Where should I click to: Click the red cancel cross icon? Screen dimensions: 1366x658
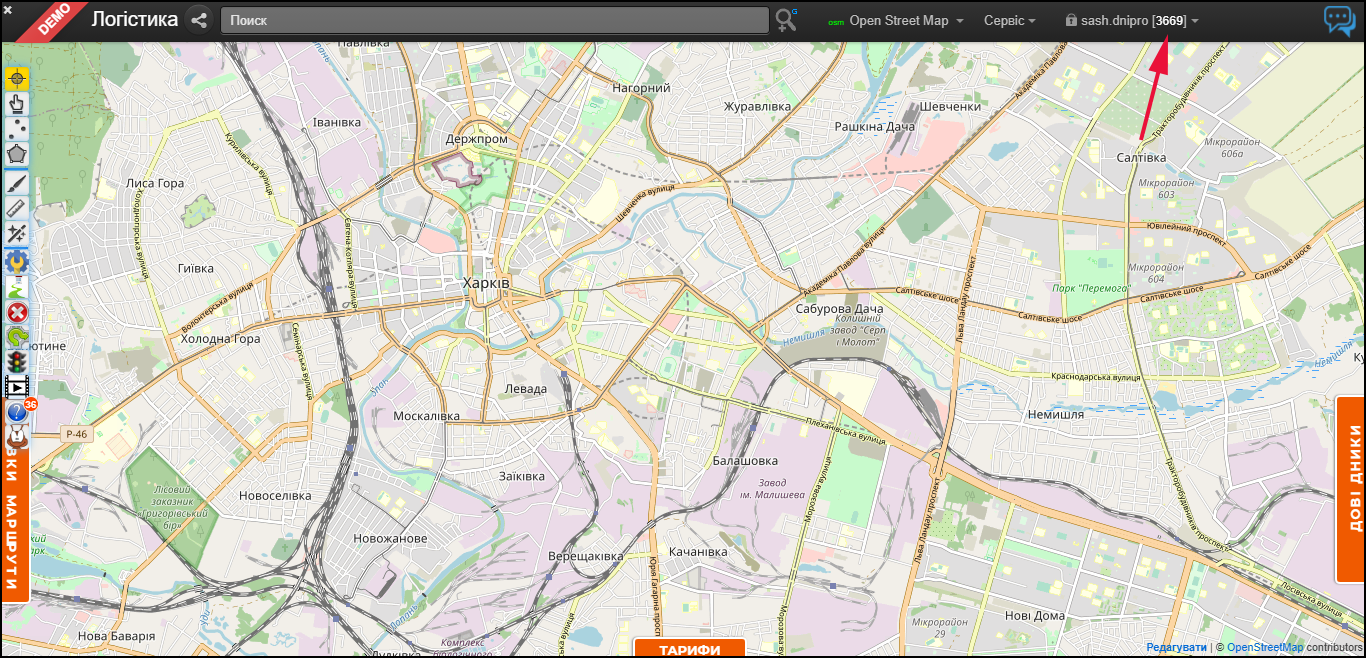[x=17, y=312]
